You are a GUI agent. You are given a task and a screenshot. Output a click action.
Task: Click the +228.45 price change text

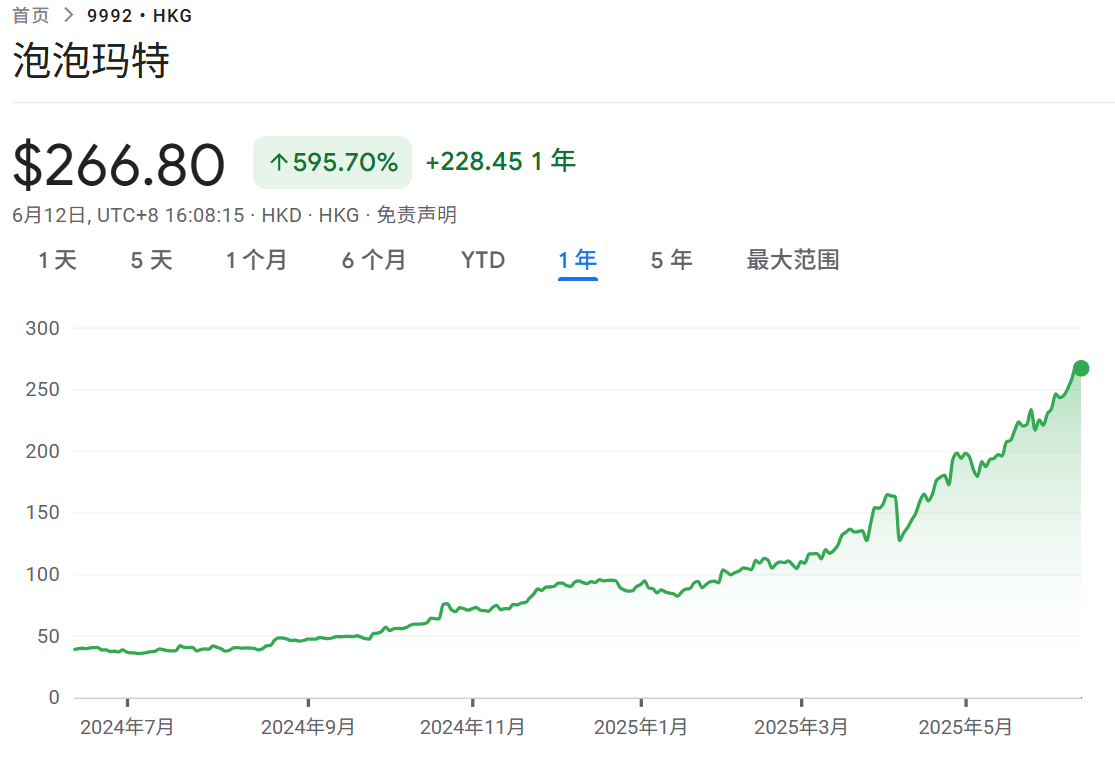[474, 162]
